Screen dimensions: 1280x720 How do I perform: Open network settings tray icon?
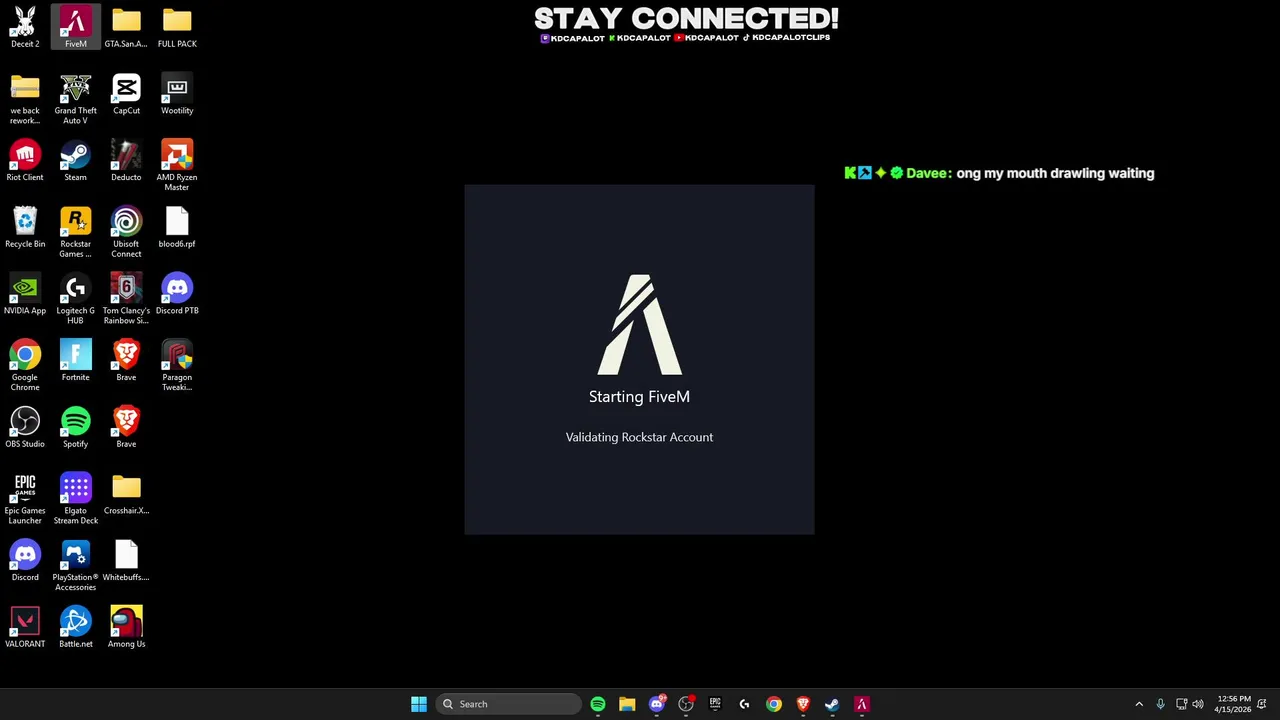tap(1181, 704)
